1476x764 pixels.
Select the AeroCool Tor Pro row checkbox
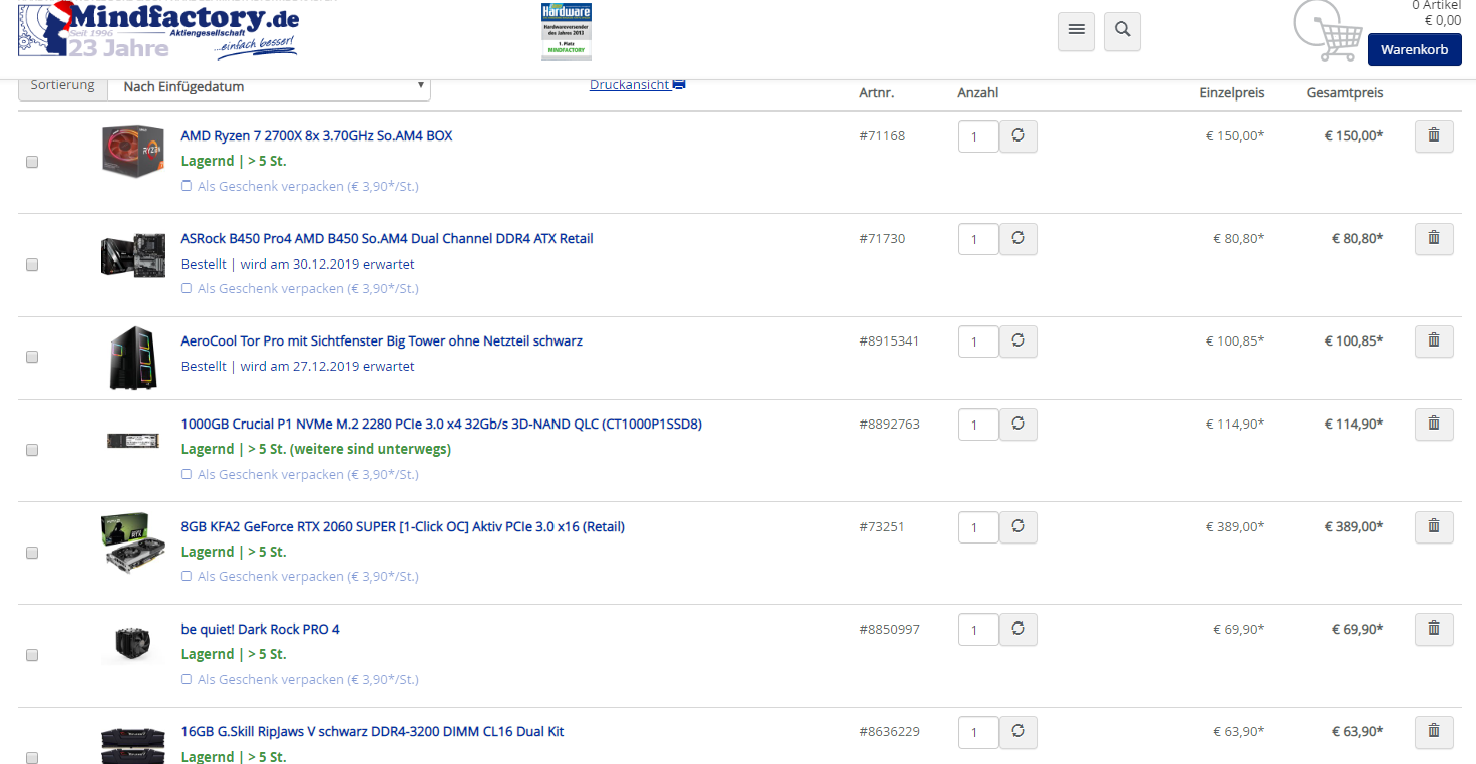[x=32, y=357]
